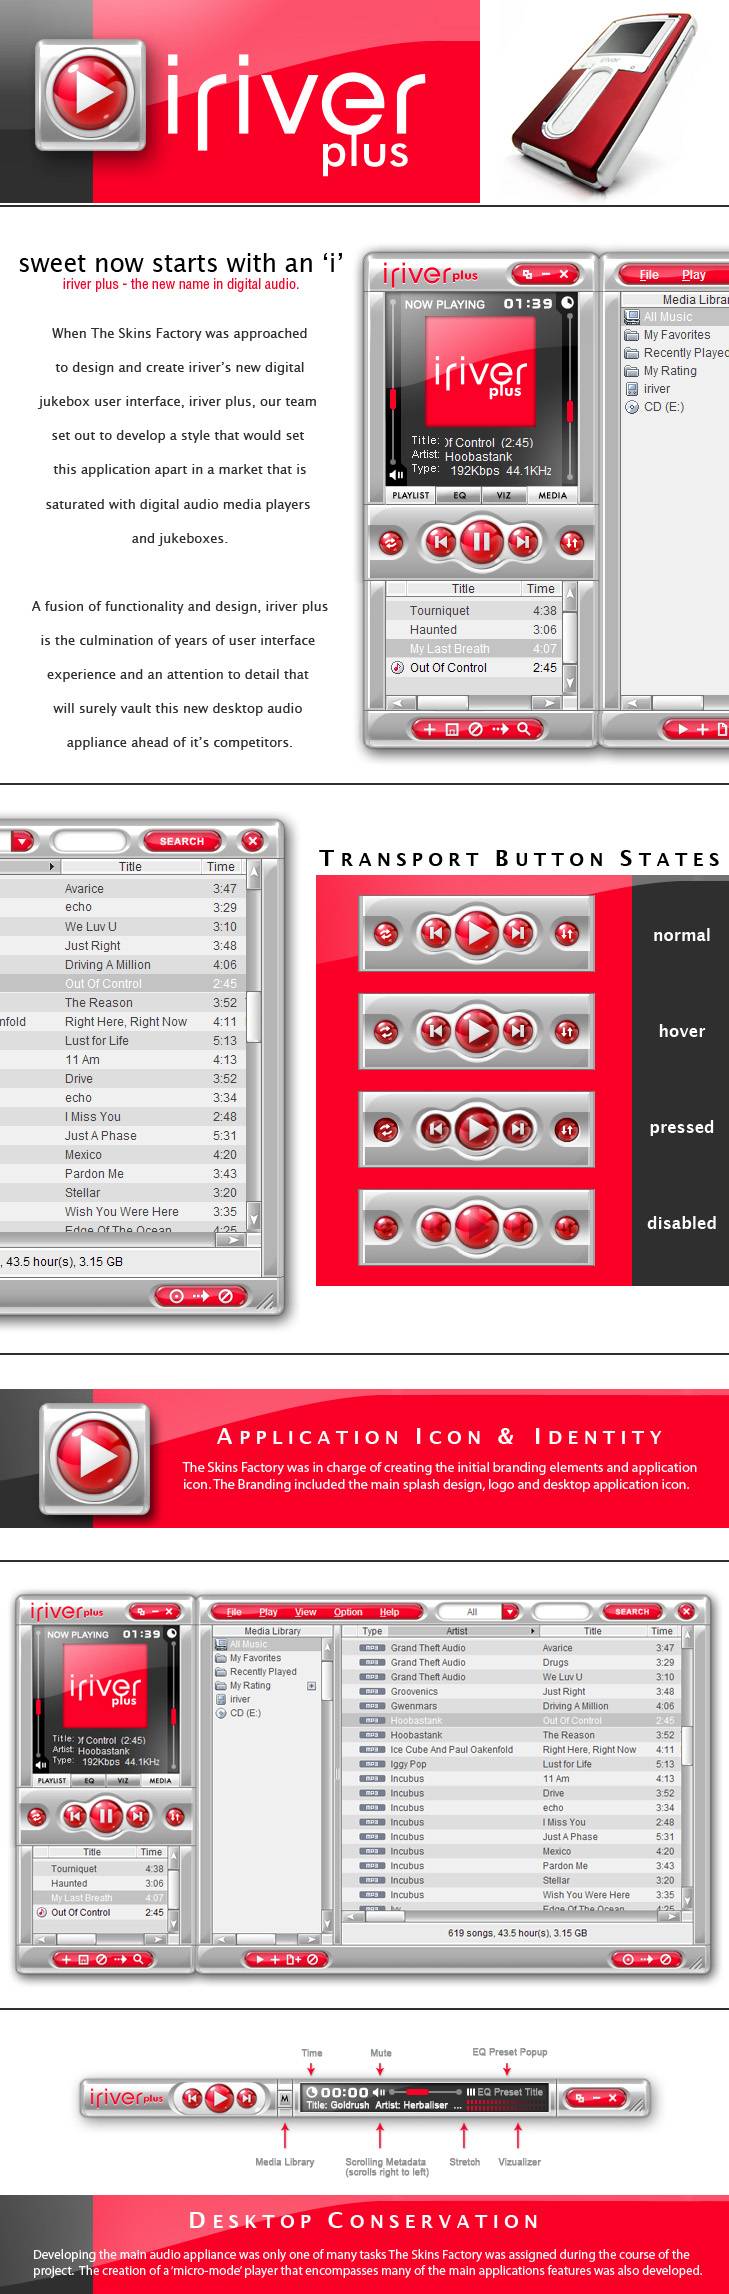
Task: Click the EQ Preset Title popup icon in the micro player
Action: [x=471, y=2091]
